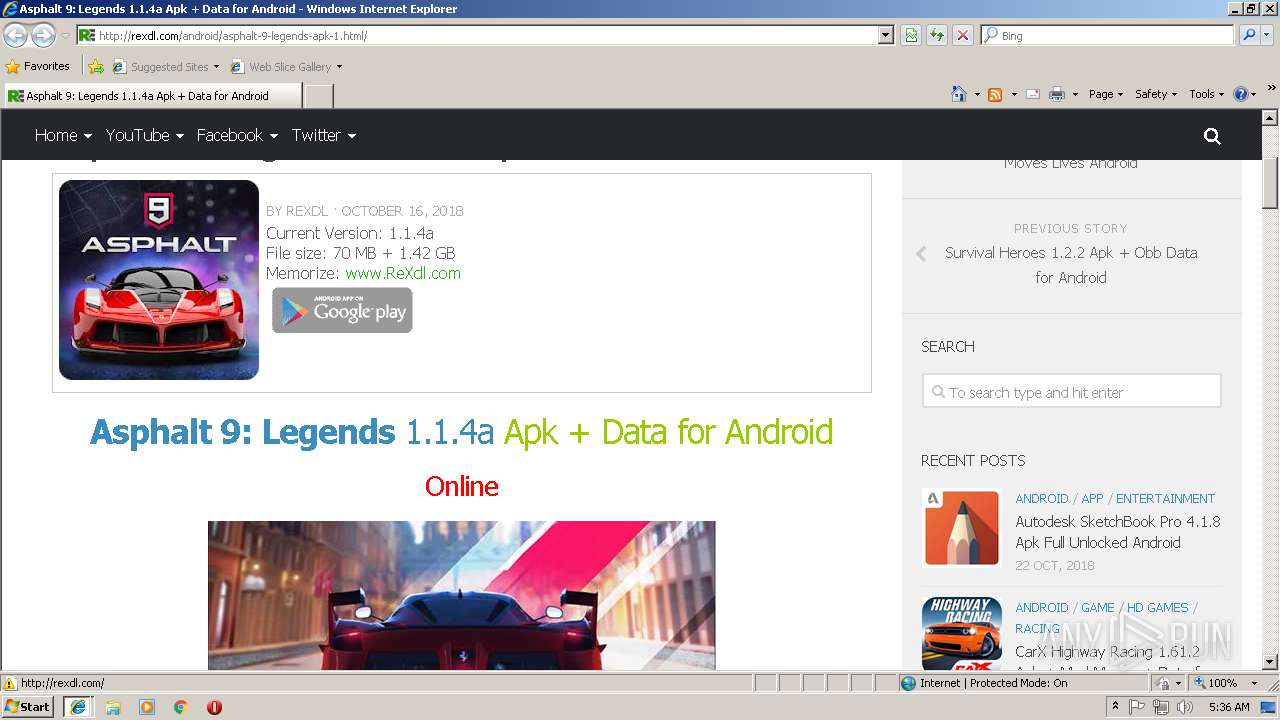Expand the Home site menu

pyautogui.click(x=63, y=135)
